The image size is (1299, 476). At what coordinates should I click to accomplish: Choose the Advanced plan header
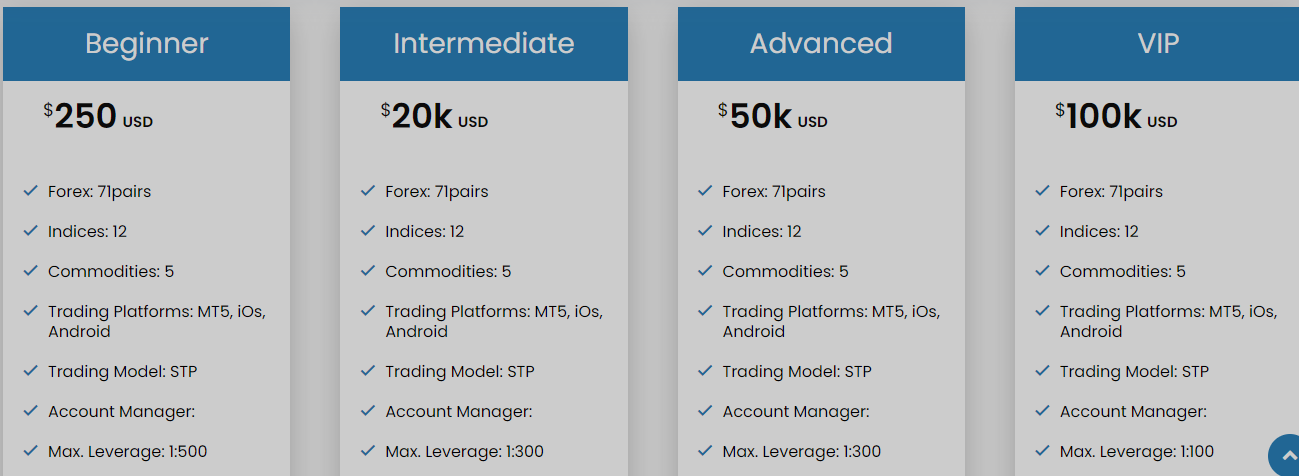(x=821, y=44)
